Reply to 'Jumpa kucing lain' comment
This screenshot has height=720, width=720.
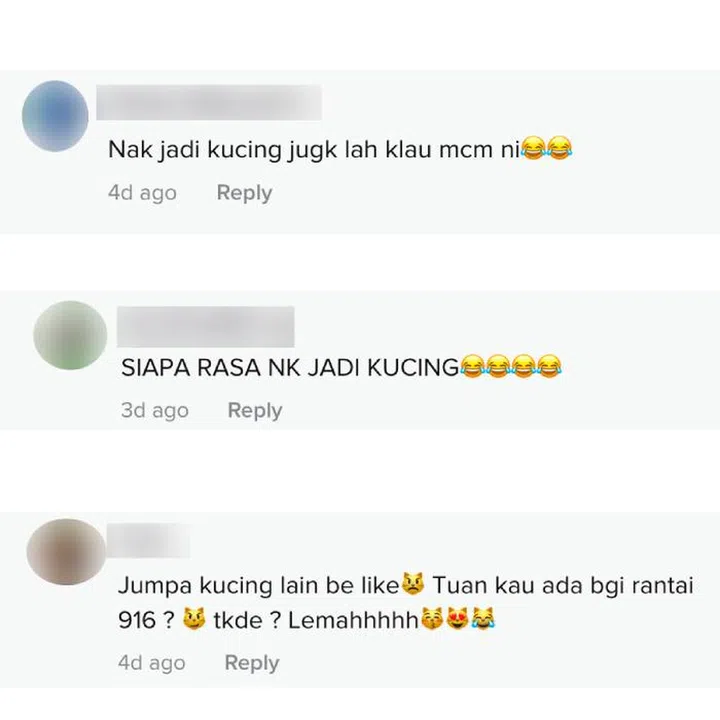pyautogui.click(x=252, y=663)
